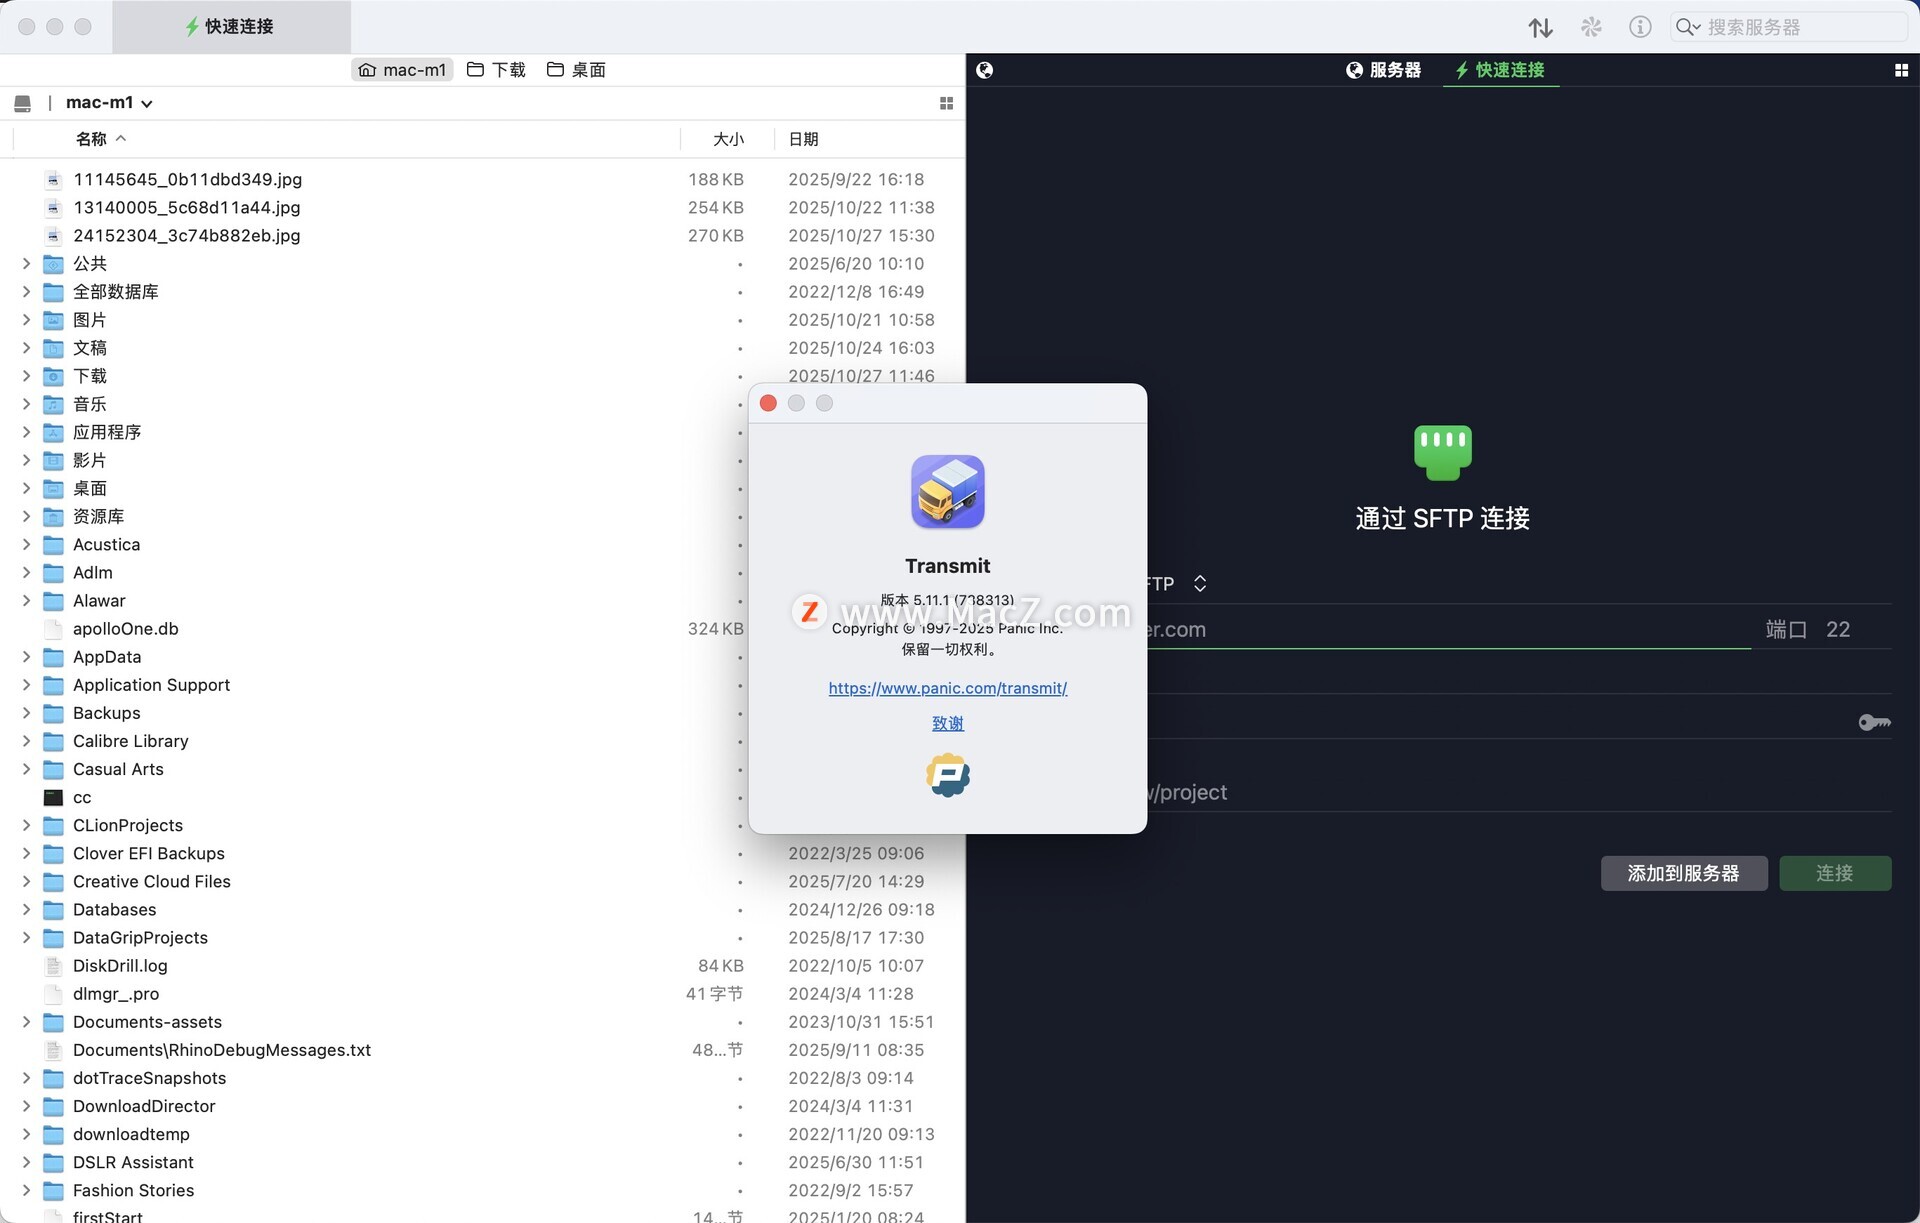Switch remote pane to grid view icon
This screenshot has width=1920, height=1223.
pyautogui.click(x=1901, y=70)
